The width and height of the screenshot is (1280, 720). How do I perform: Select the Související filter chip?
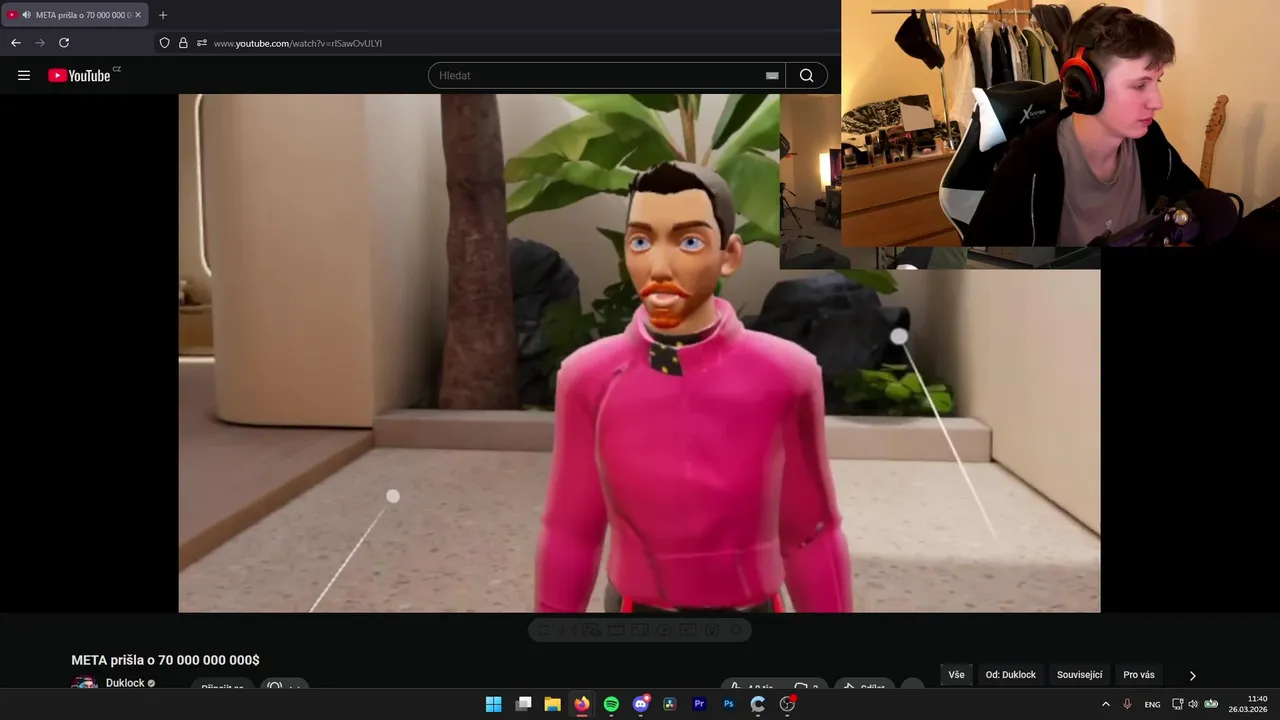pyautogui.click(x=1079, y=675)
